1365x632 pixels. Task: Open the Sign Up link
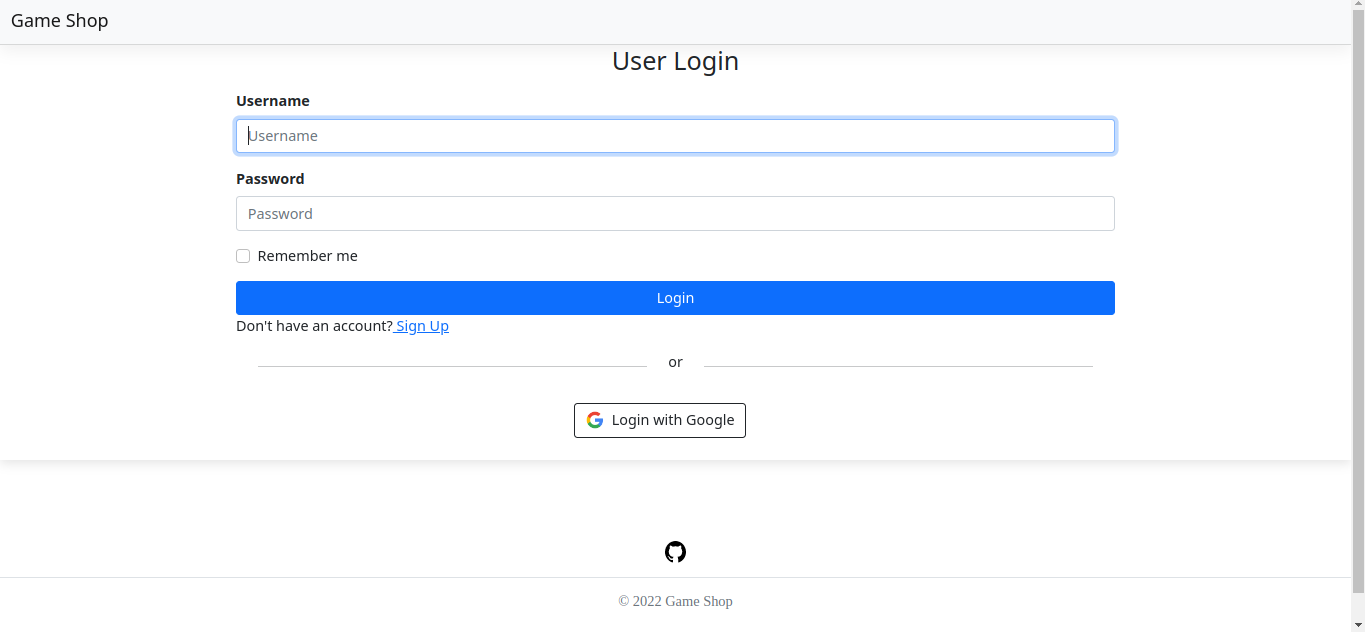click(x=422, y=326)
